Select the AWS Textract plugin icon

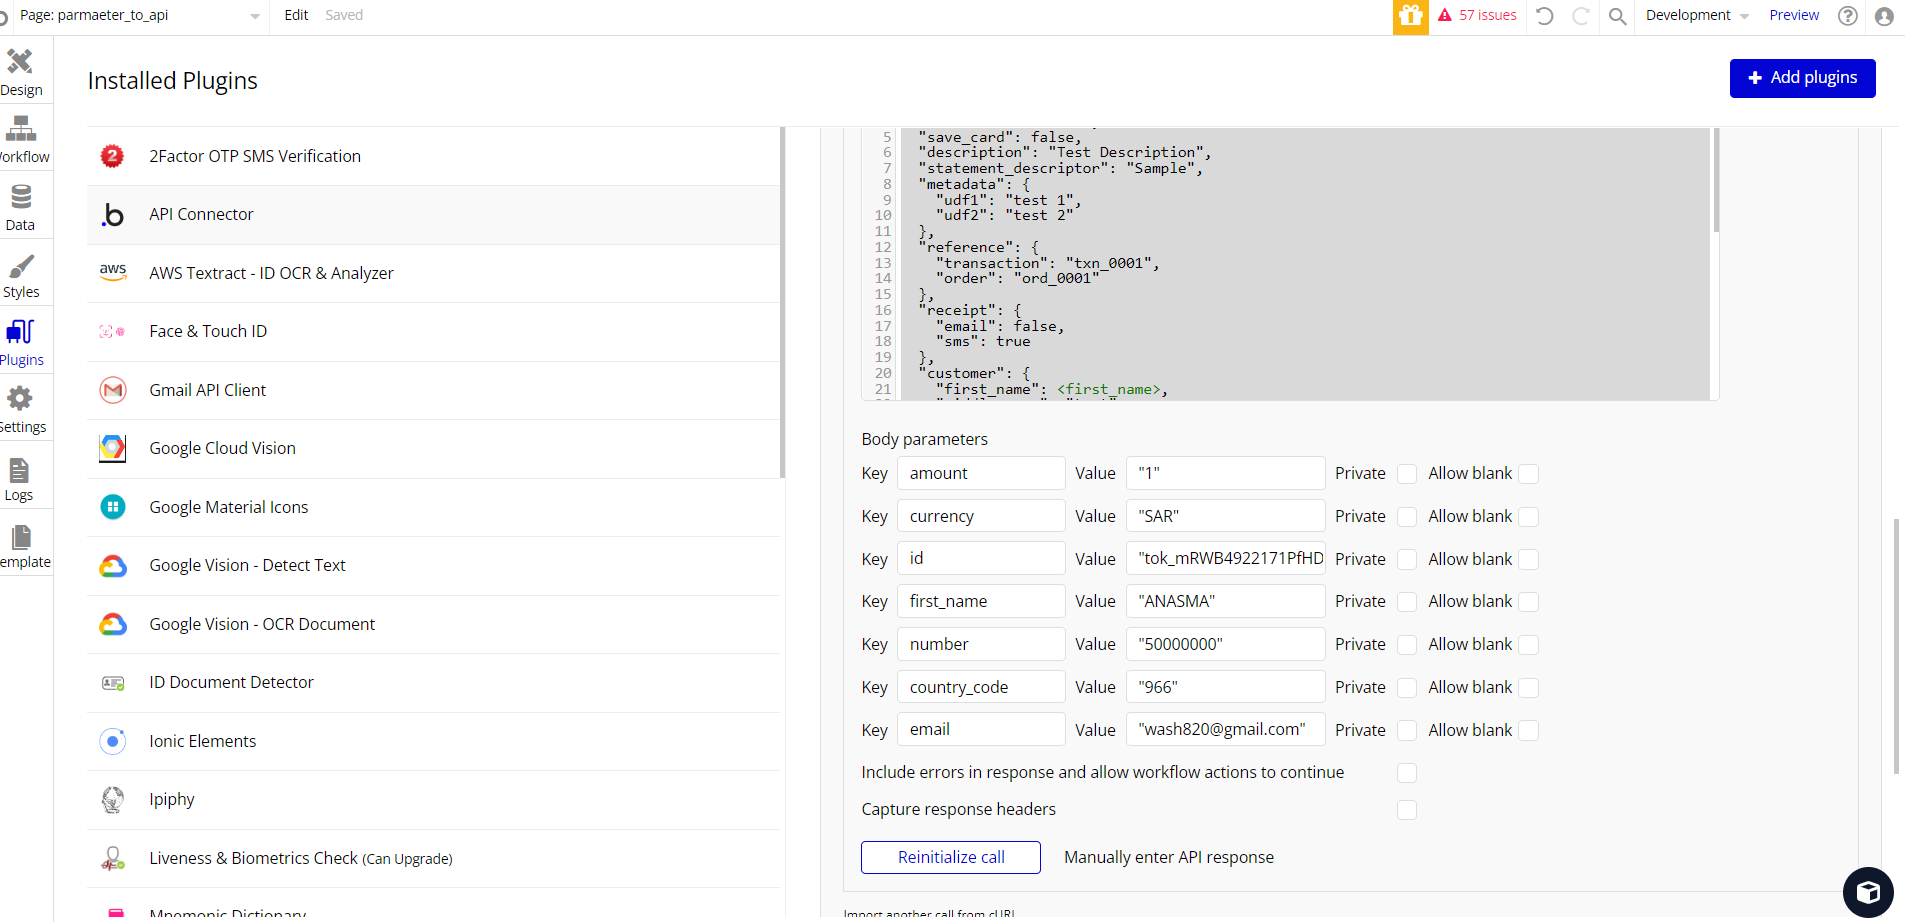113,273
